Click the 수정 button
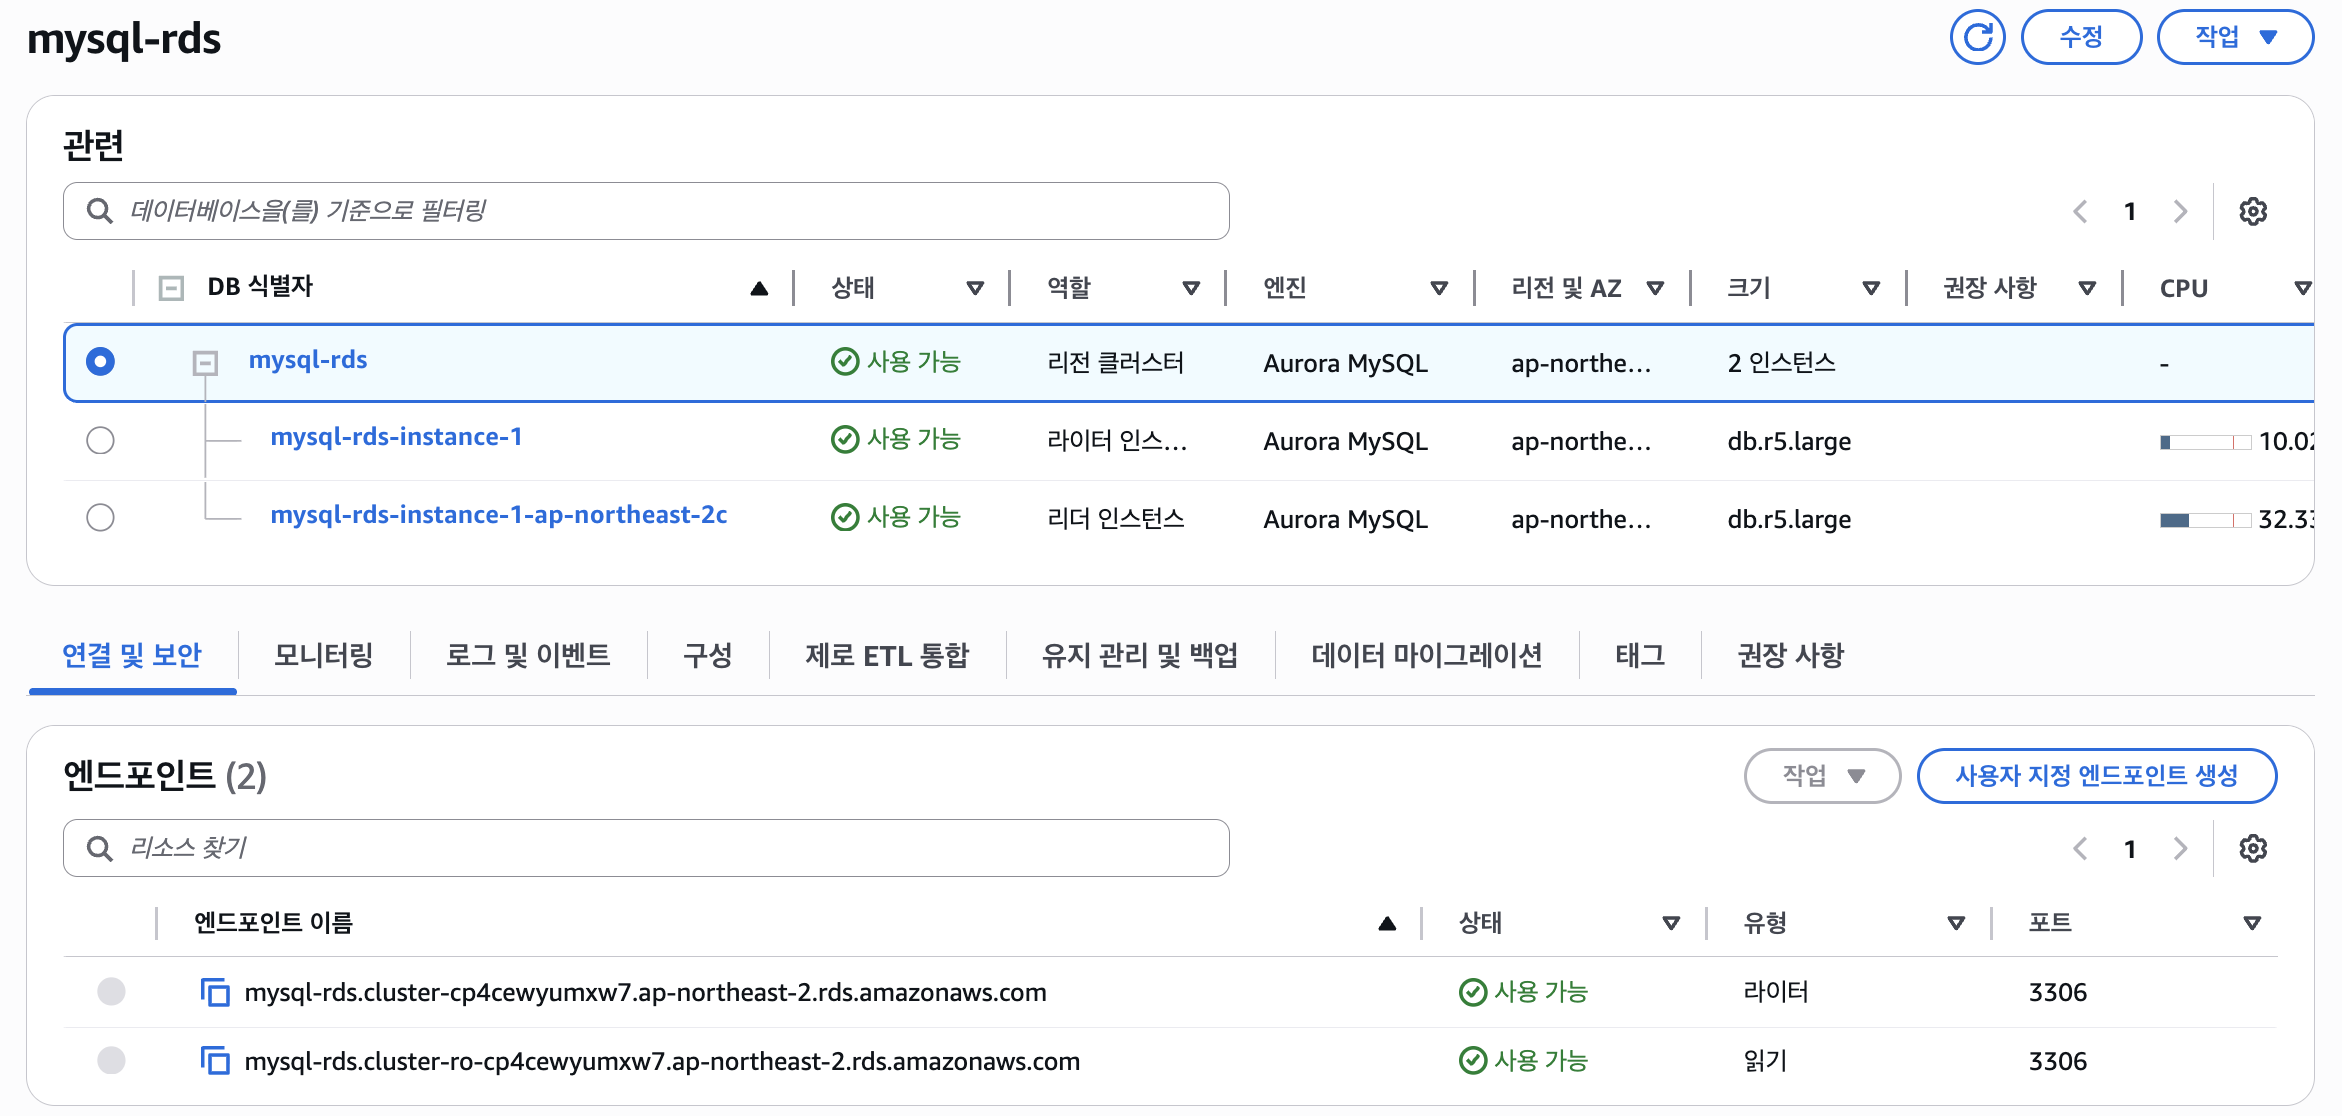This screenshot has width=2342, height=1116. [2081, 38]
